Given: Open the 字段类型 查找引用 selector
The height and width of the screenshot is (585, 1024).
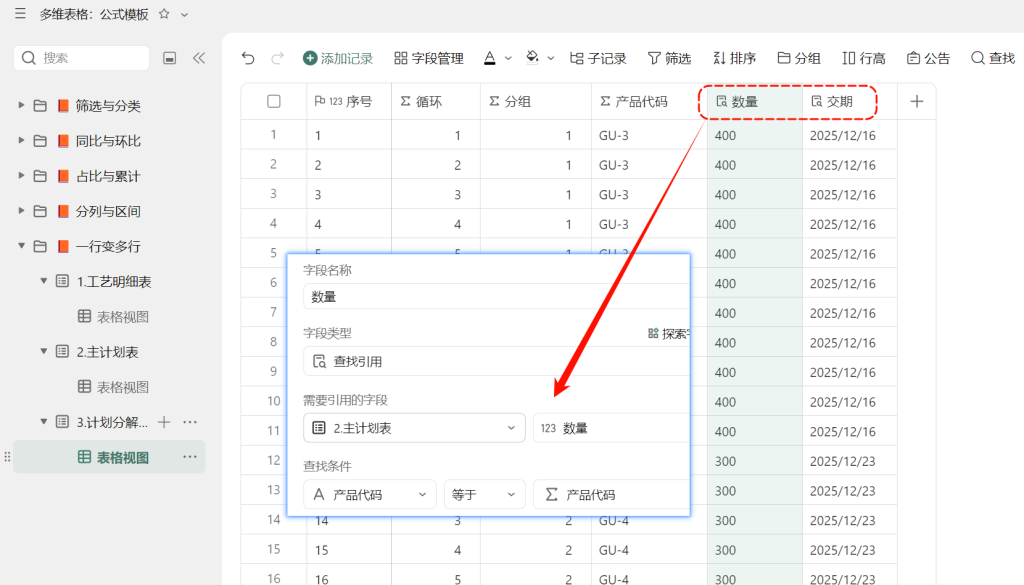Looking at the screenshot, I should [496, 361].
